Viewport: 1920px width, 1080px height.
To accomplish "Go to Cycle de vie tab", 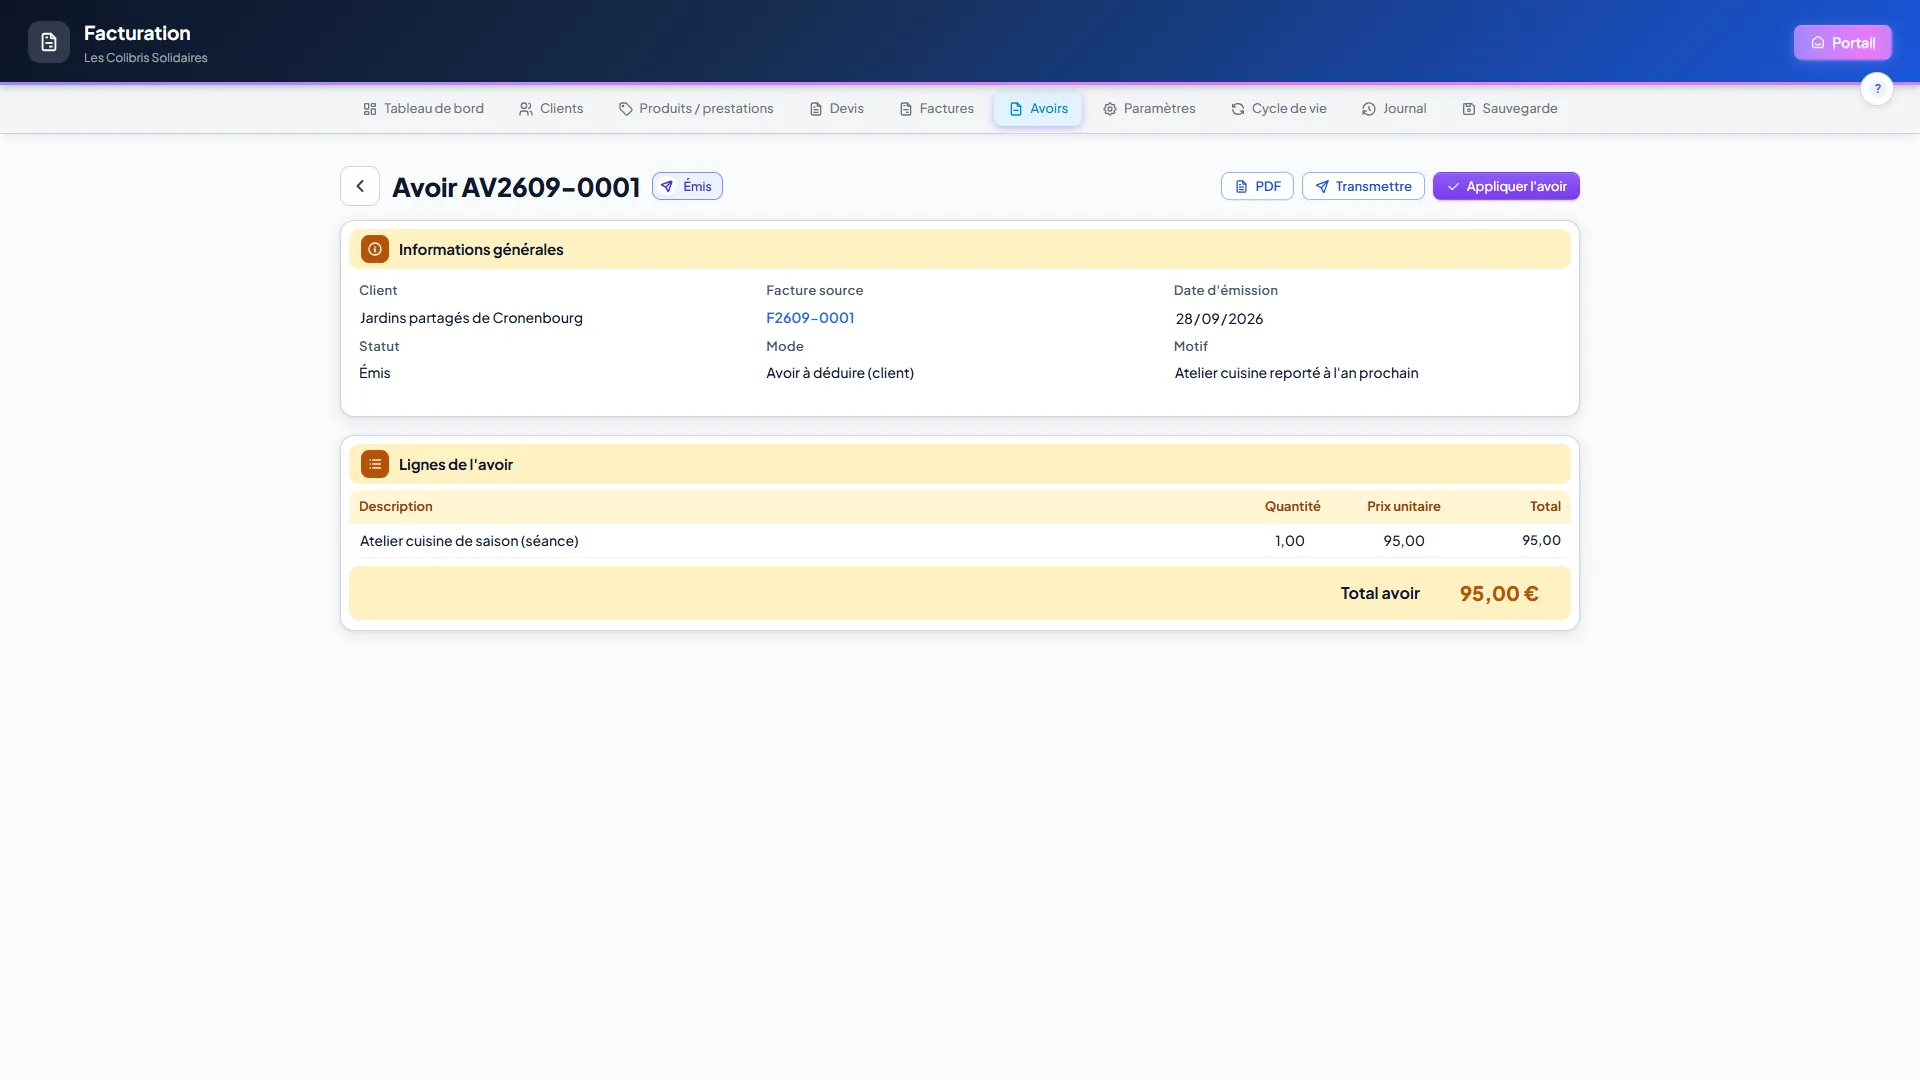I will [x=1279, y=109].
